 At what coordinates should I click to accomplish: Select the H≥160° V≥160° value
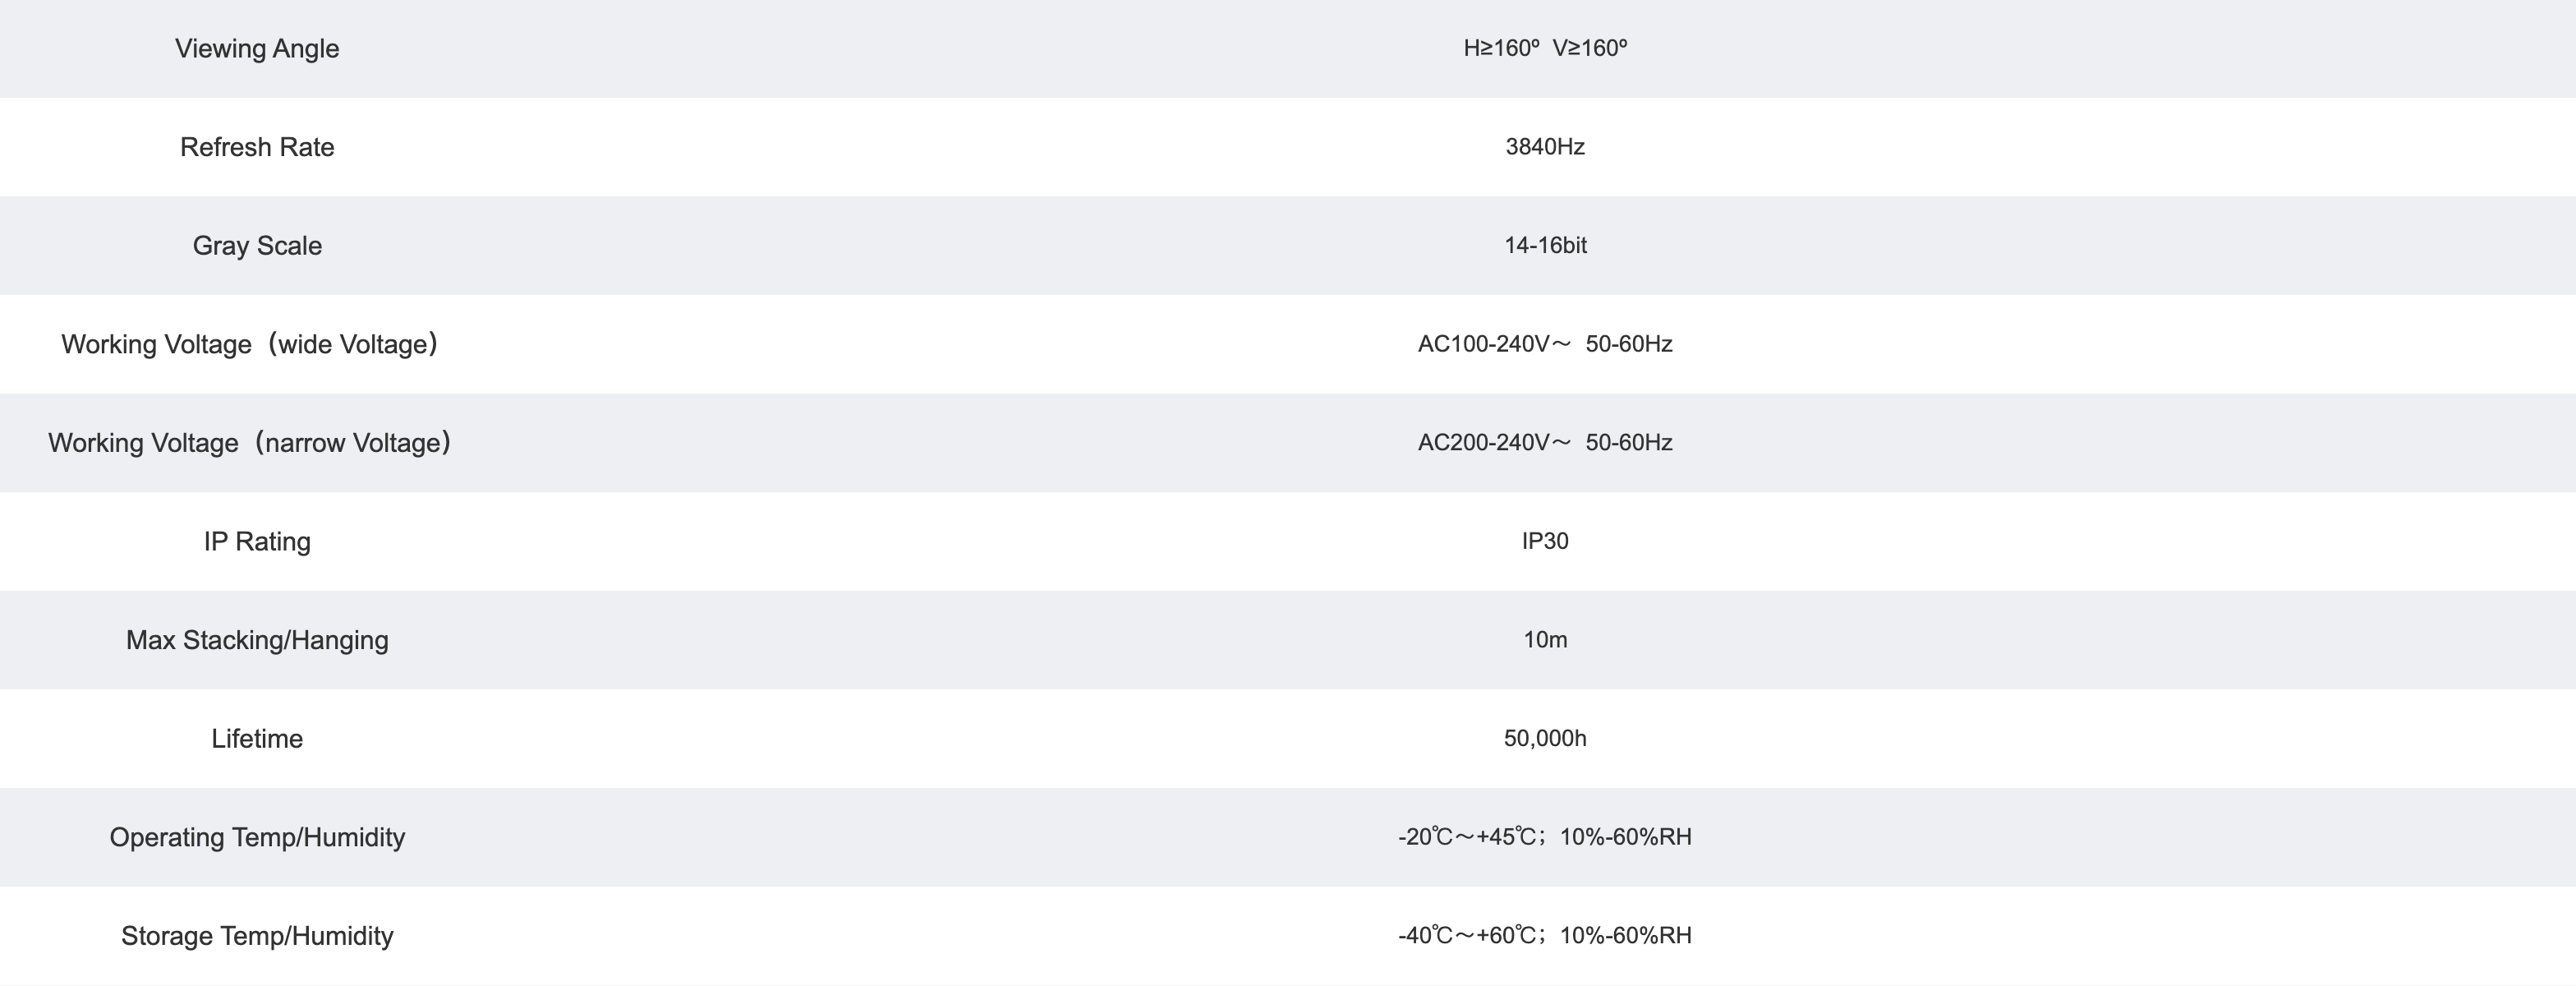[x=1545, y=48]
